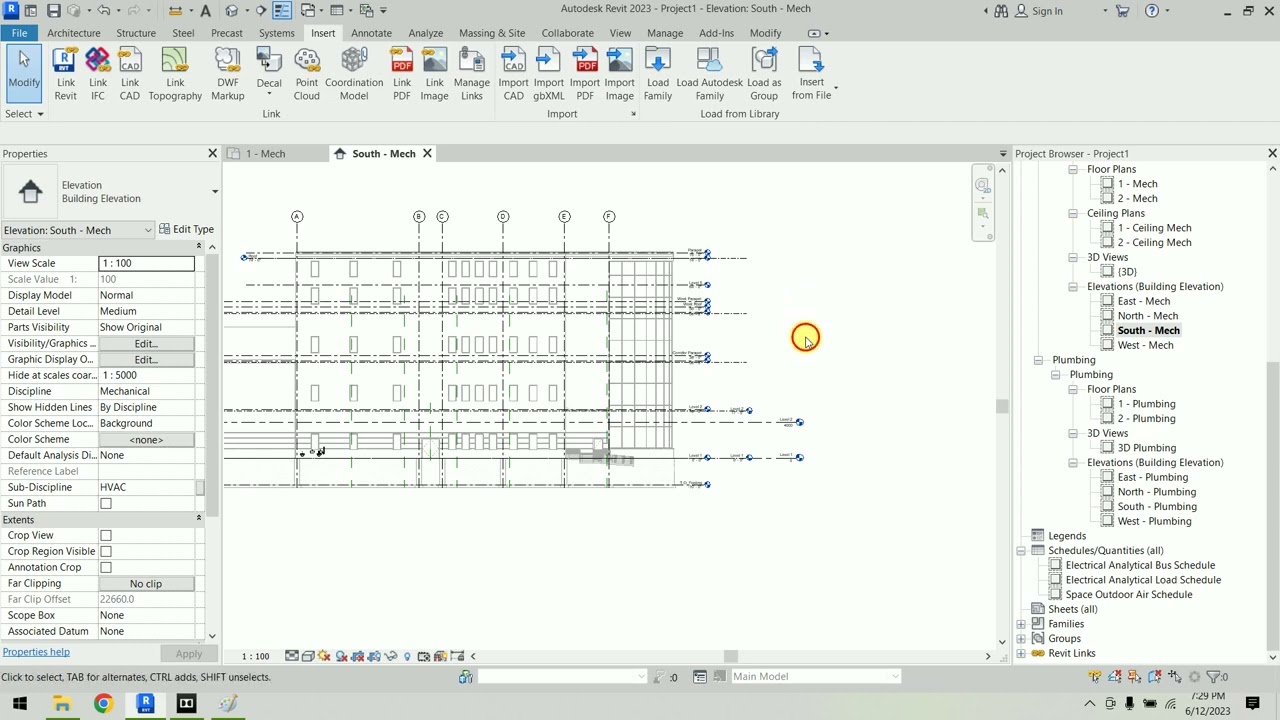
Task: Click the Text tool in quick access toolbar
Action: (205, 11)
